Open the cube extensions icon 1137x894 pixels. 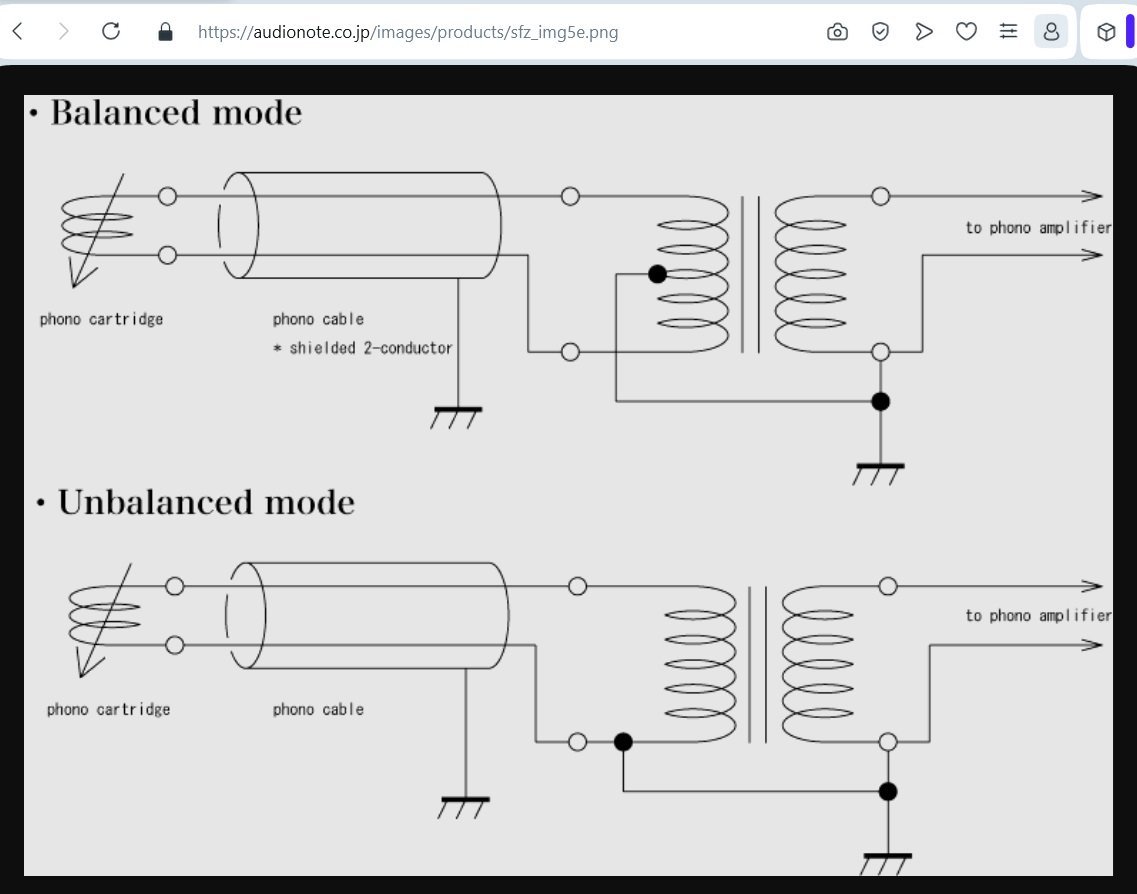point(1105,32)
